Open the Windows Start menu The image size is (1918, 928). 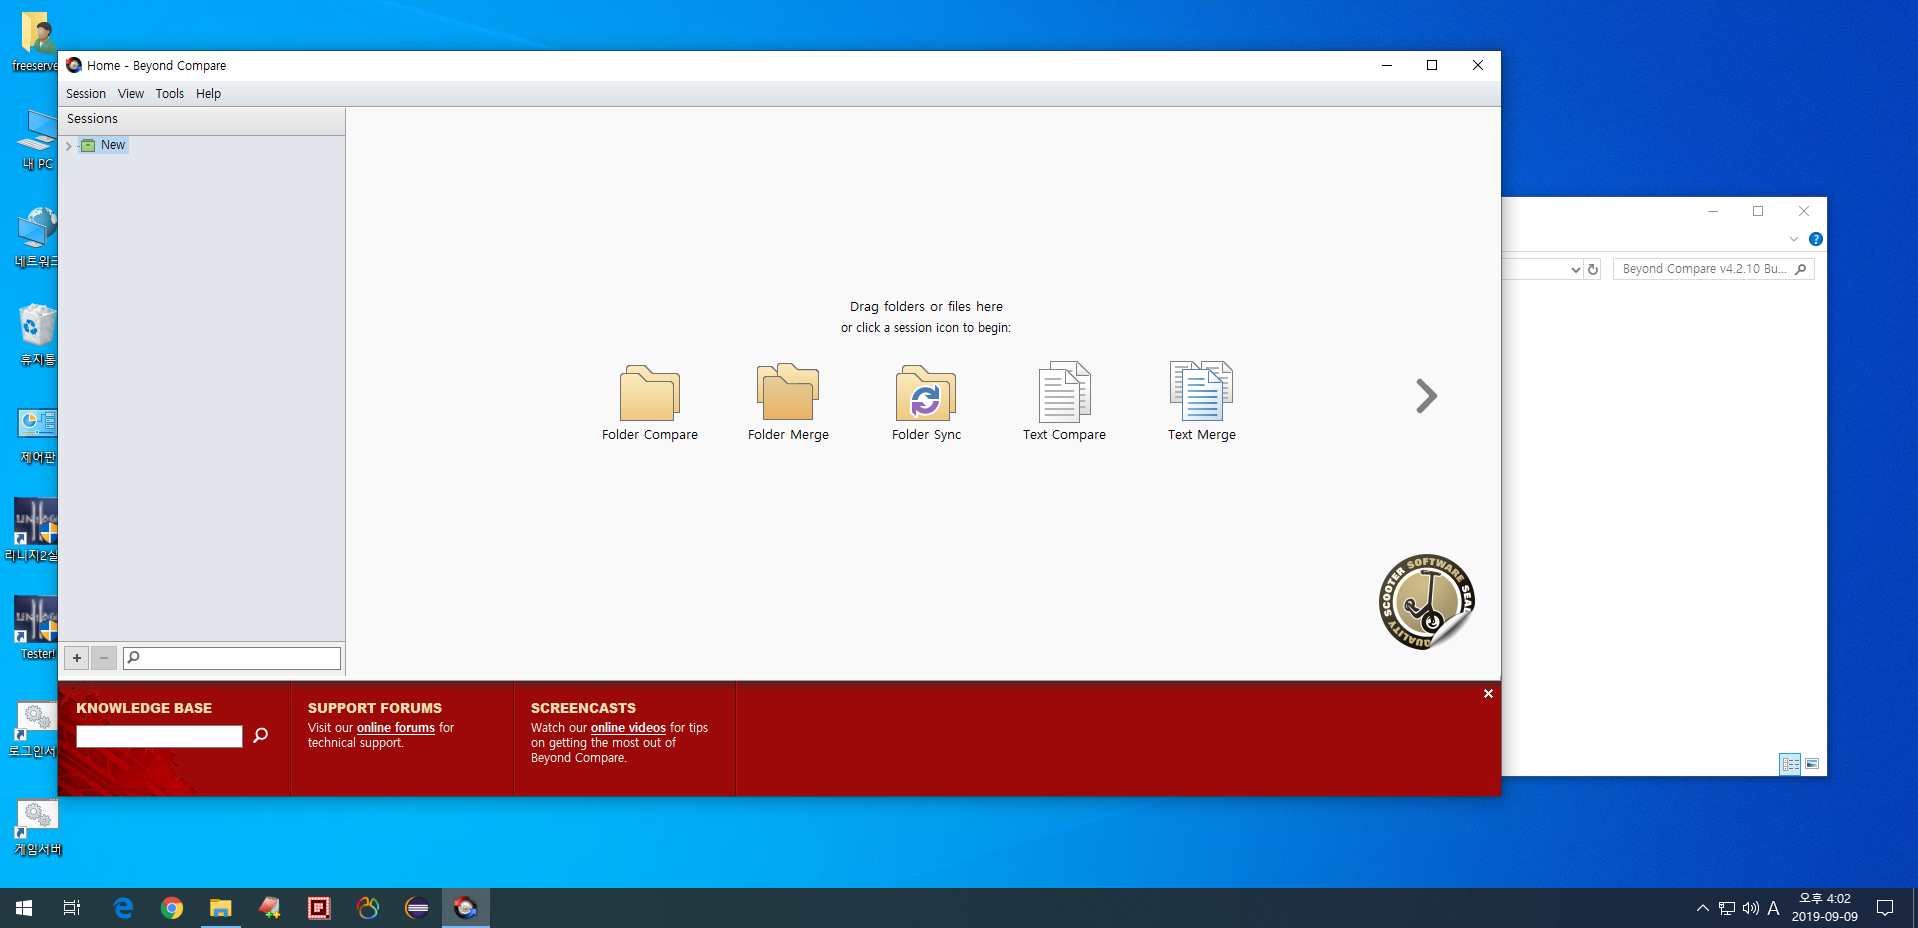[24, 908]
